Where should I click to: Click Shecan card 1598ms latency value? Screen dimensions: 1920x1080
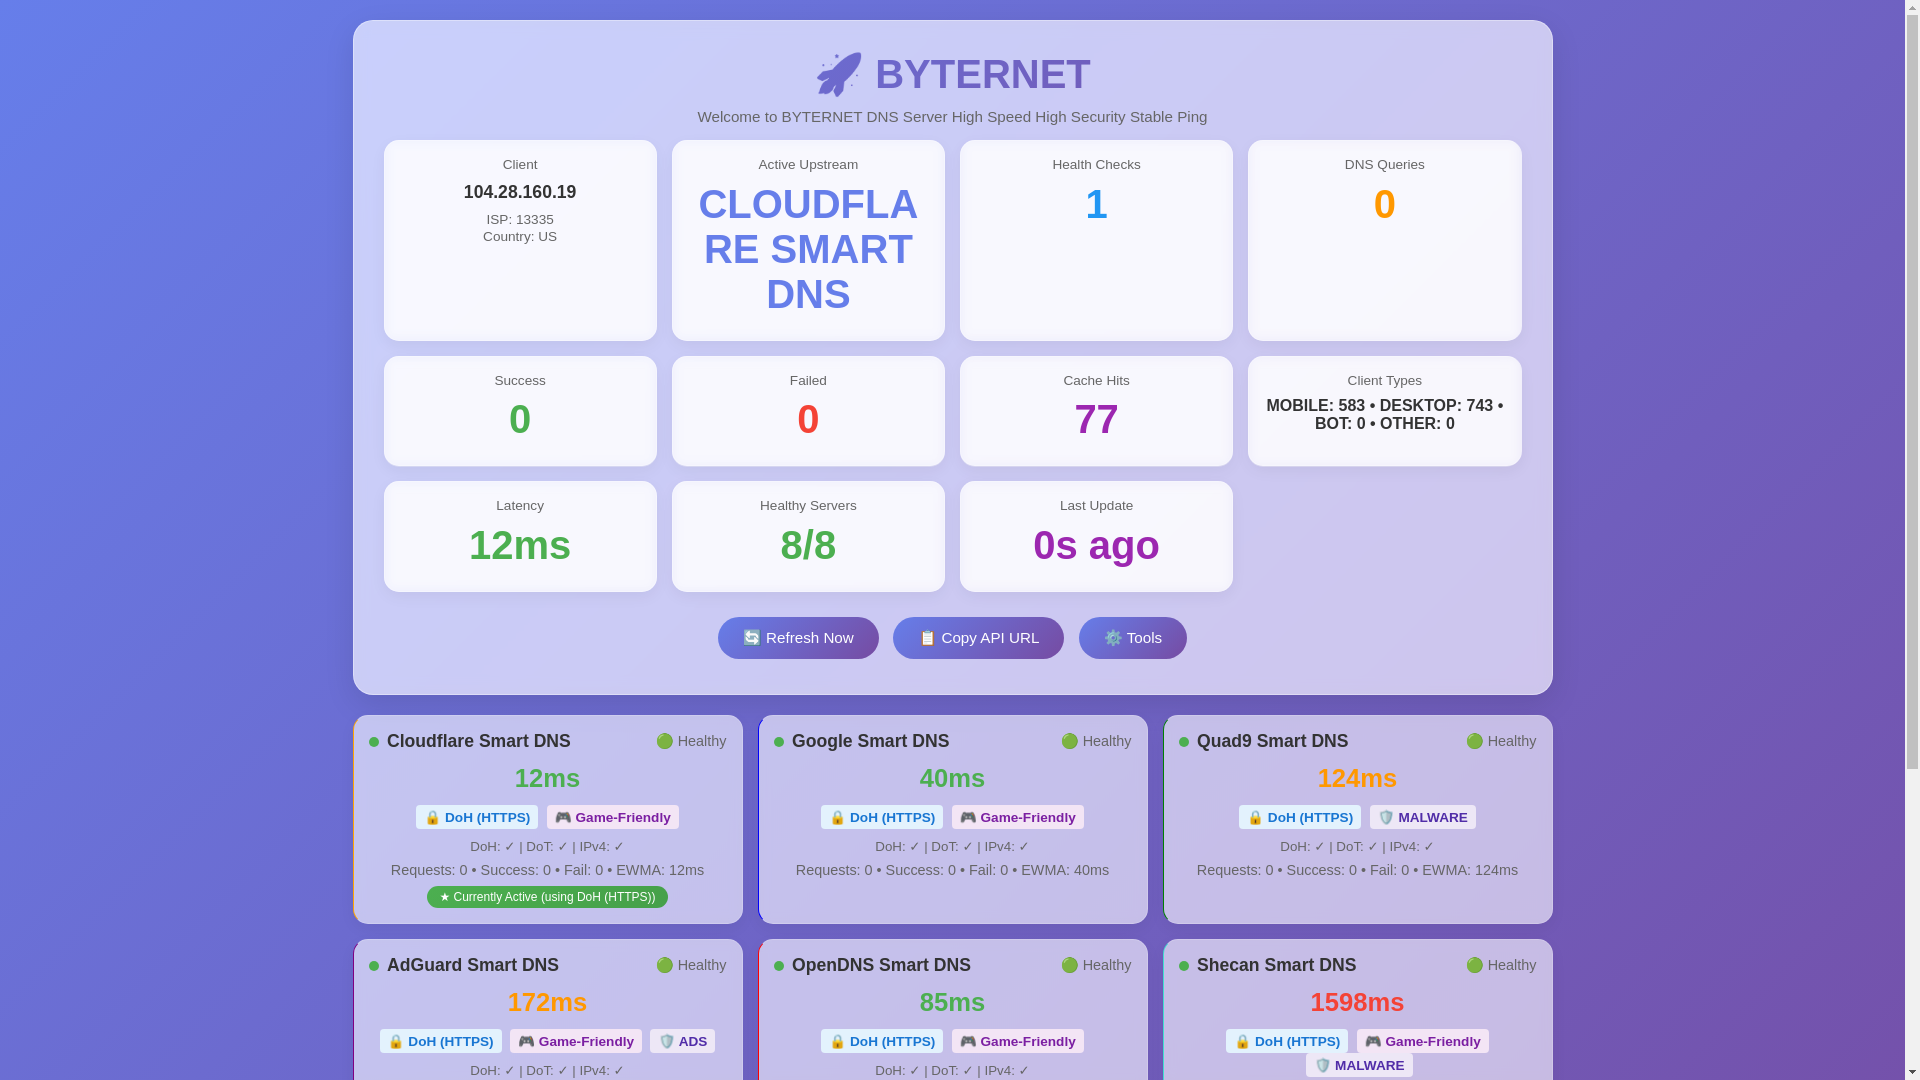pyautogui.click(x=1357, y=1002)
